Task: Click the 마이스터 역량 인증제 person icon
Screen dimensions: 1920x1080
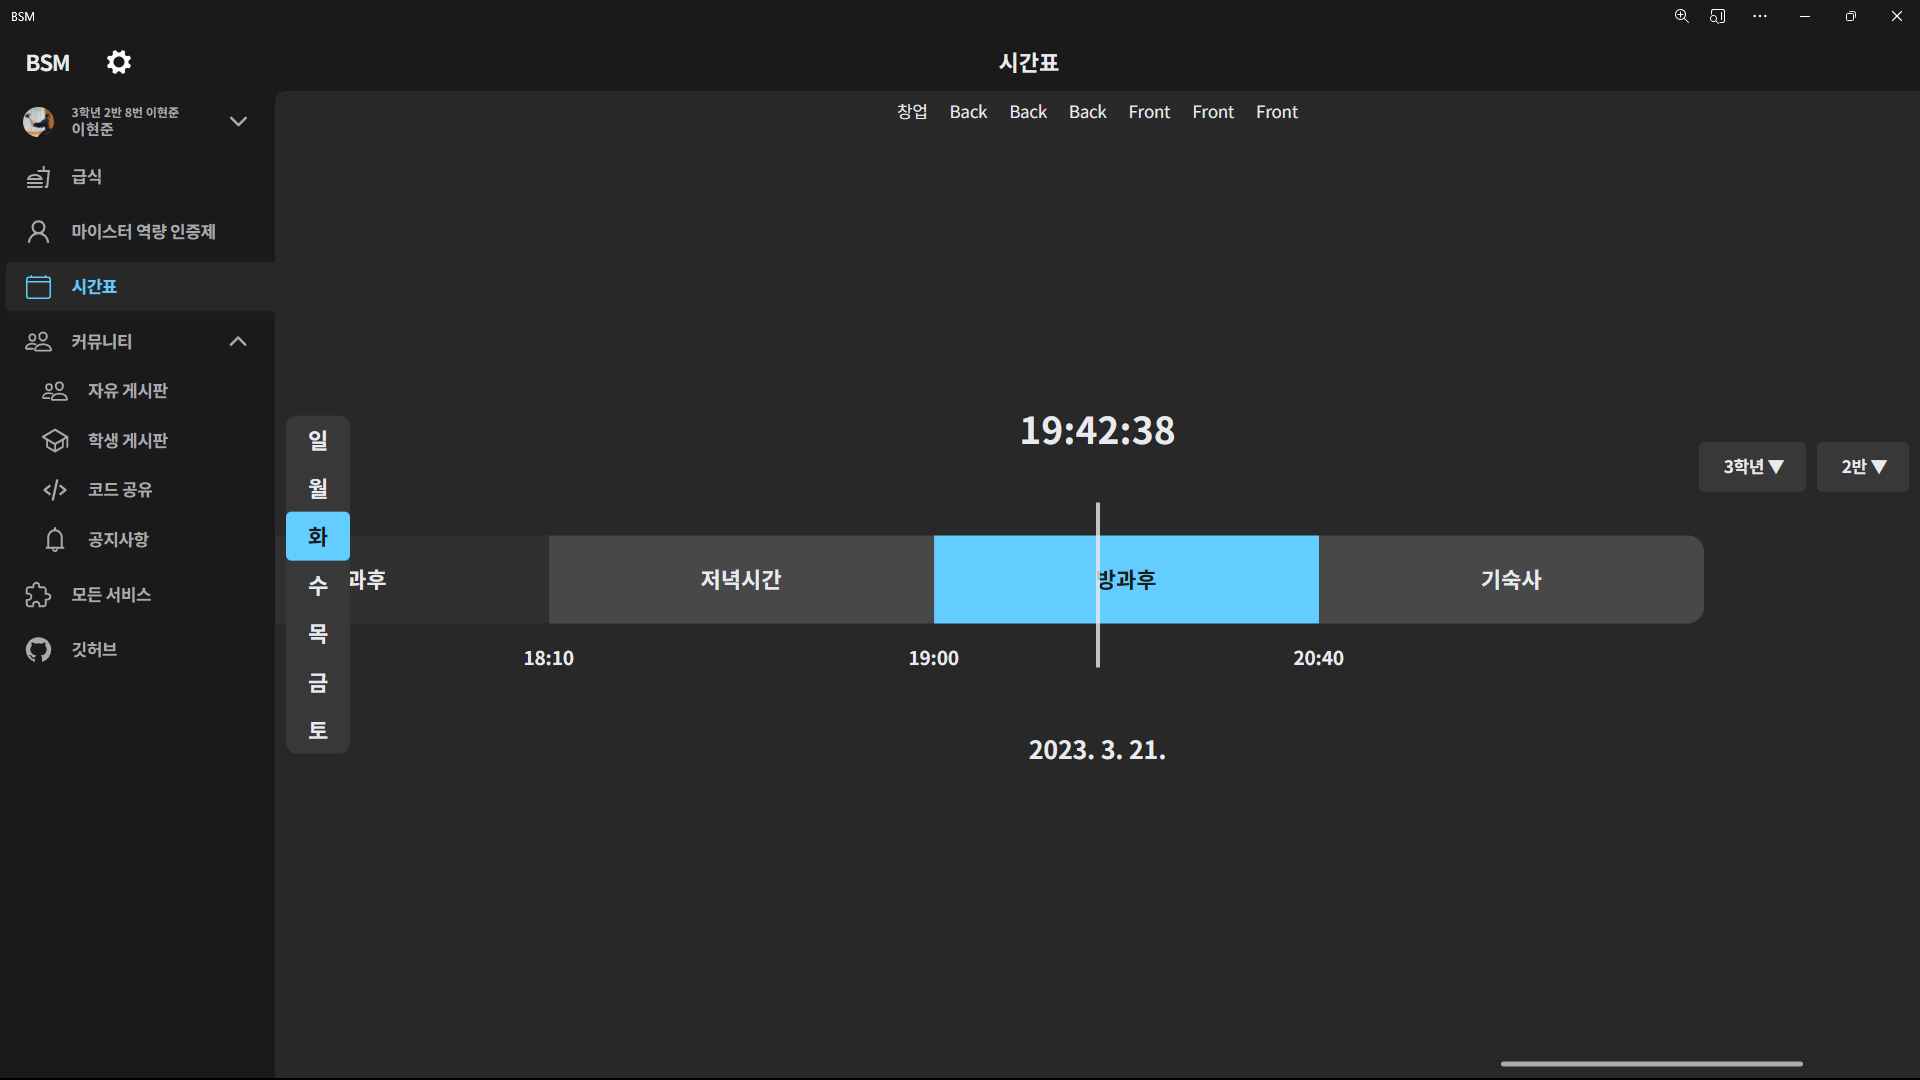Action: point(38,232)
